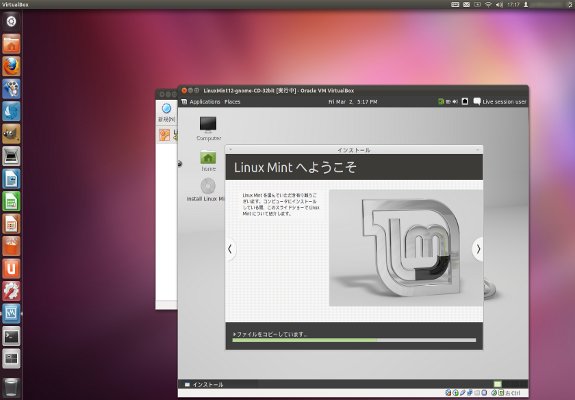Viewport: 575px width, 400px height.
Task: Open the Home Folder launcher icon
Action: pos(11,44)
